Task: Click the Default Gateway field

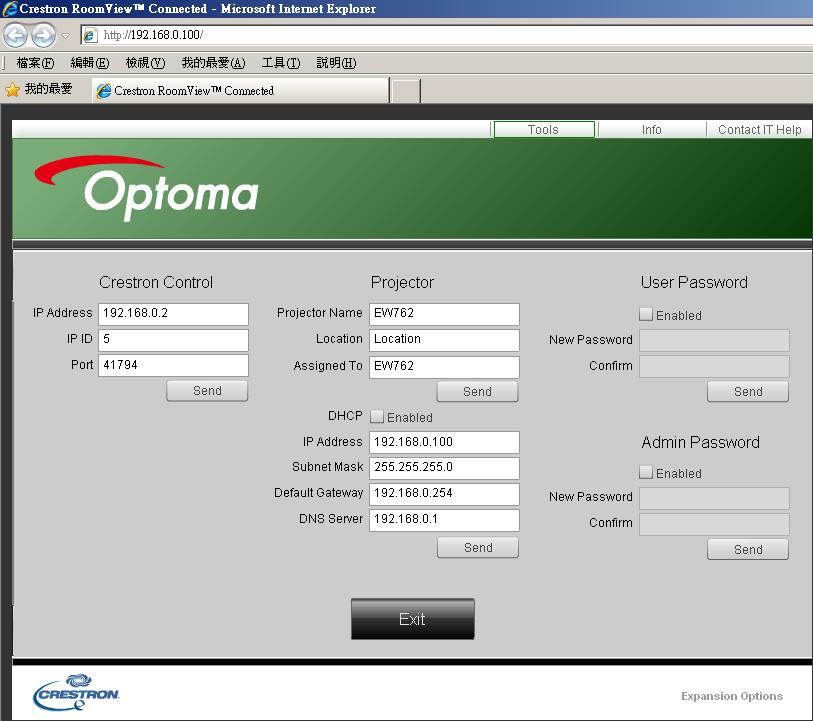Action: pos(444,494)
